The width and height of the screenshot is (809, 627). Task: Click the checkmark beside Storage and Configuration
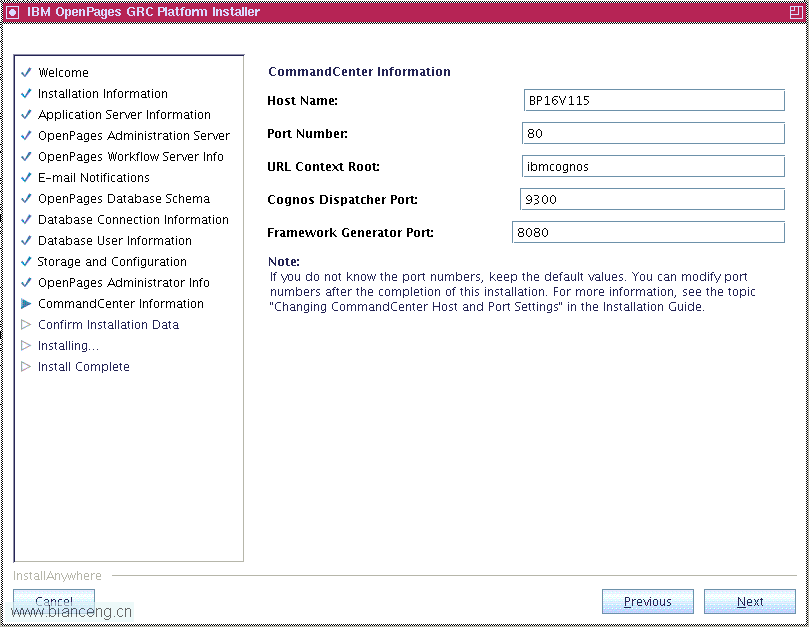pyautogui.click(x=26, y=261)
